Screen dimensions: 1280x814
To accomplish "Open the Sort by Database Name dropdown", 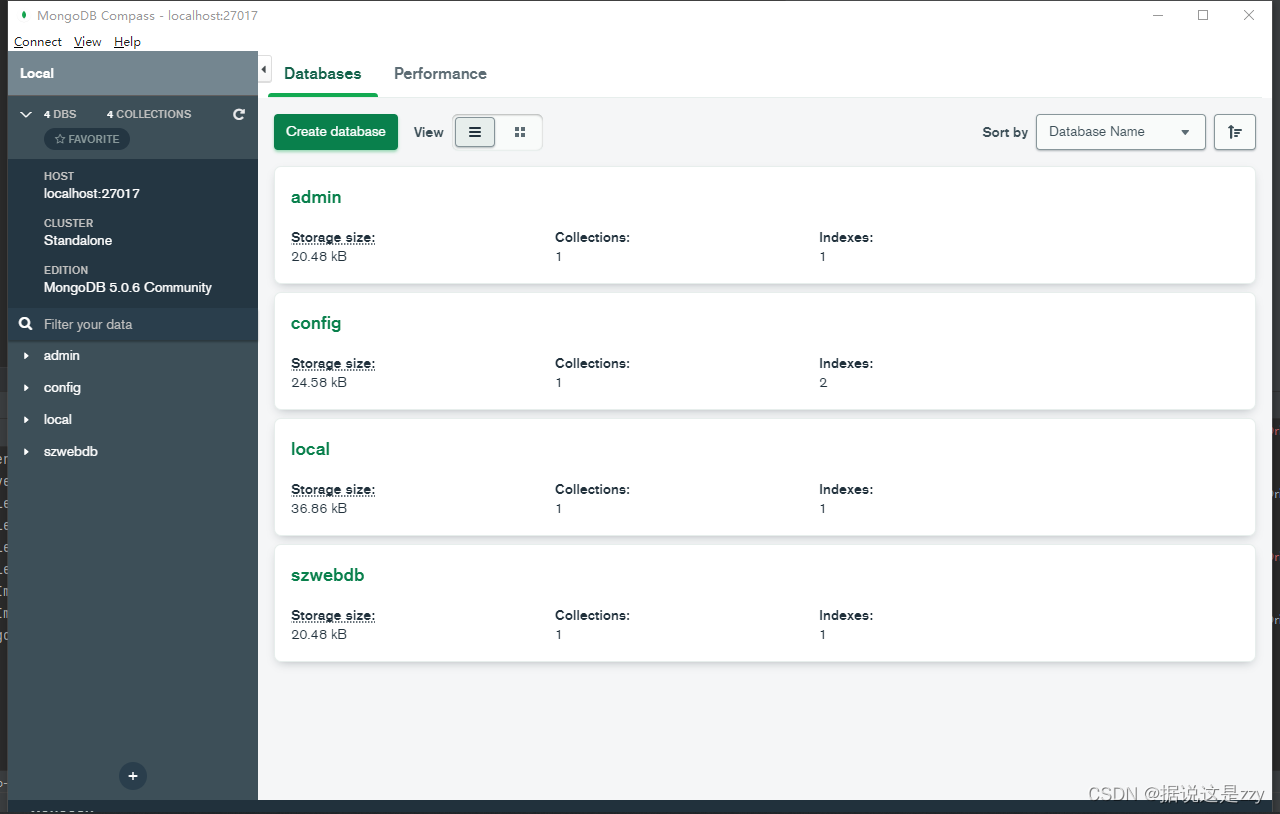I will 1121,132.
